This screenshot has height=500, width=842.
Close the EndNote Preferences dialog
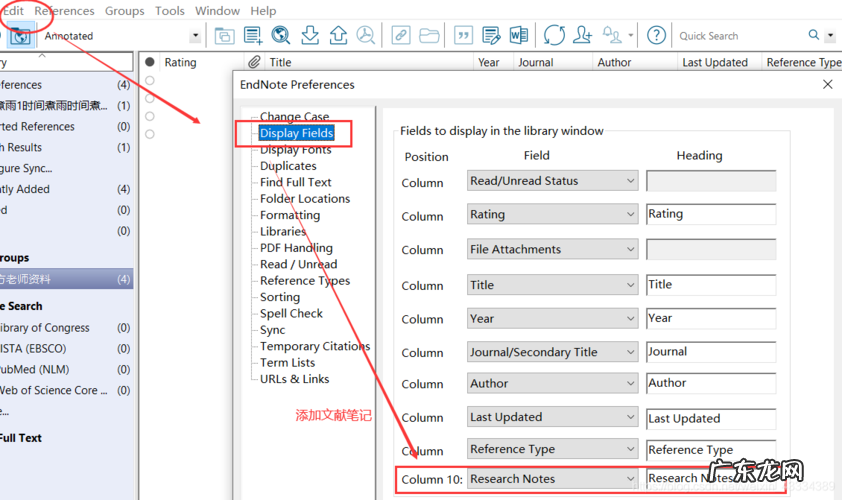click(x=827, y=85)
